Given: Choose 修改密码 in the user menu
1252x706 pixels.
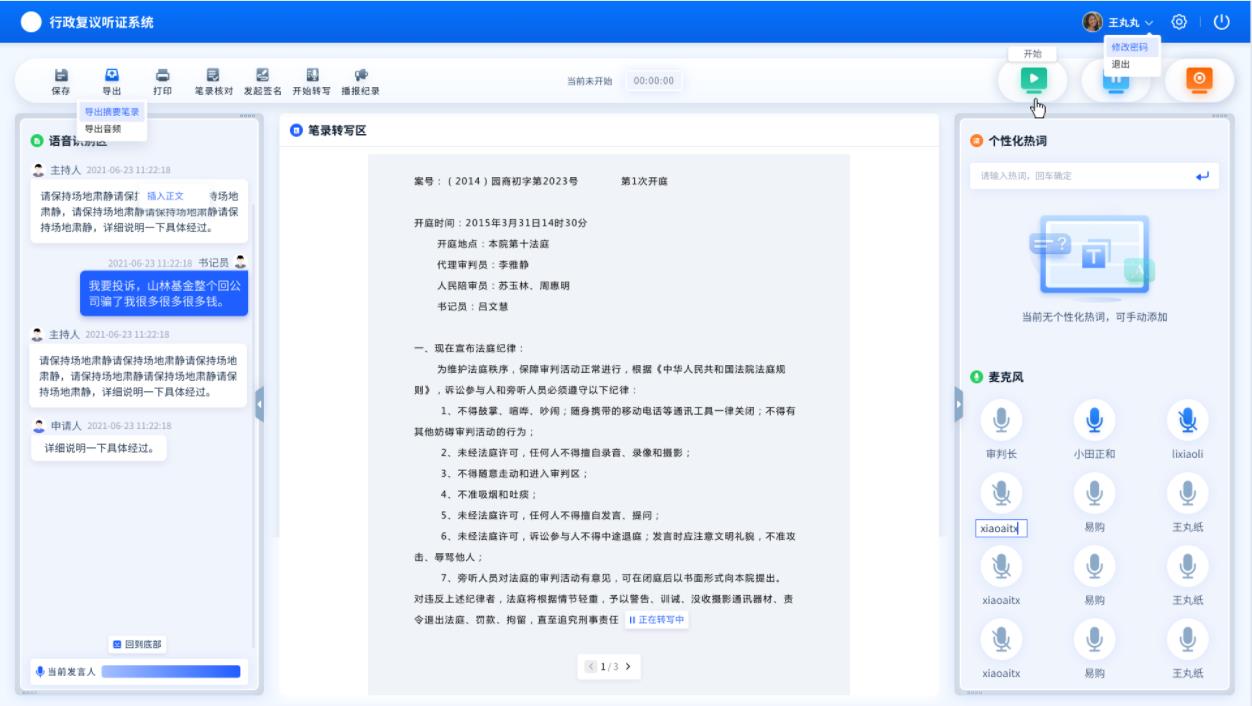Looking at the screenshot, I should point(1130,47).
